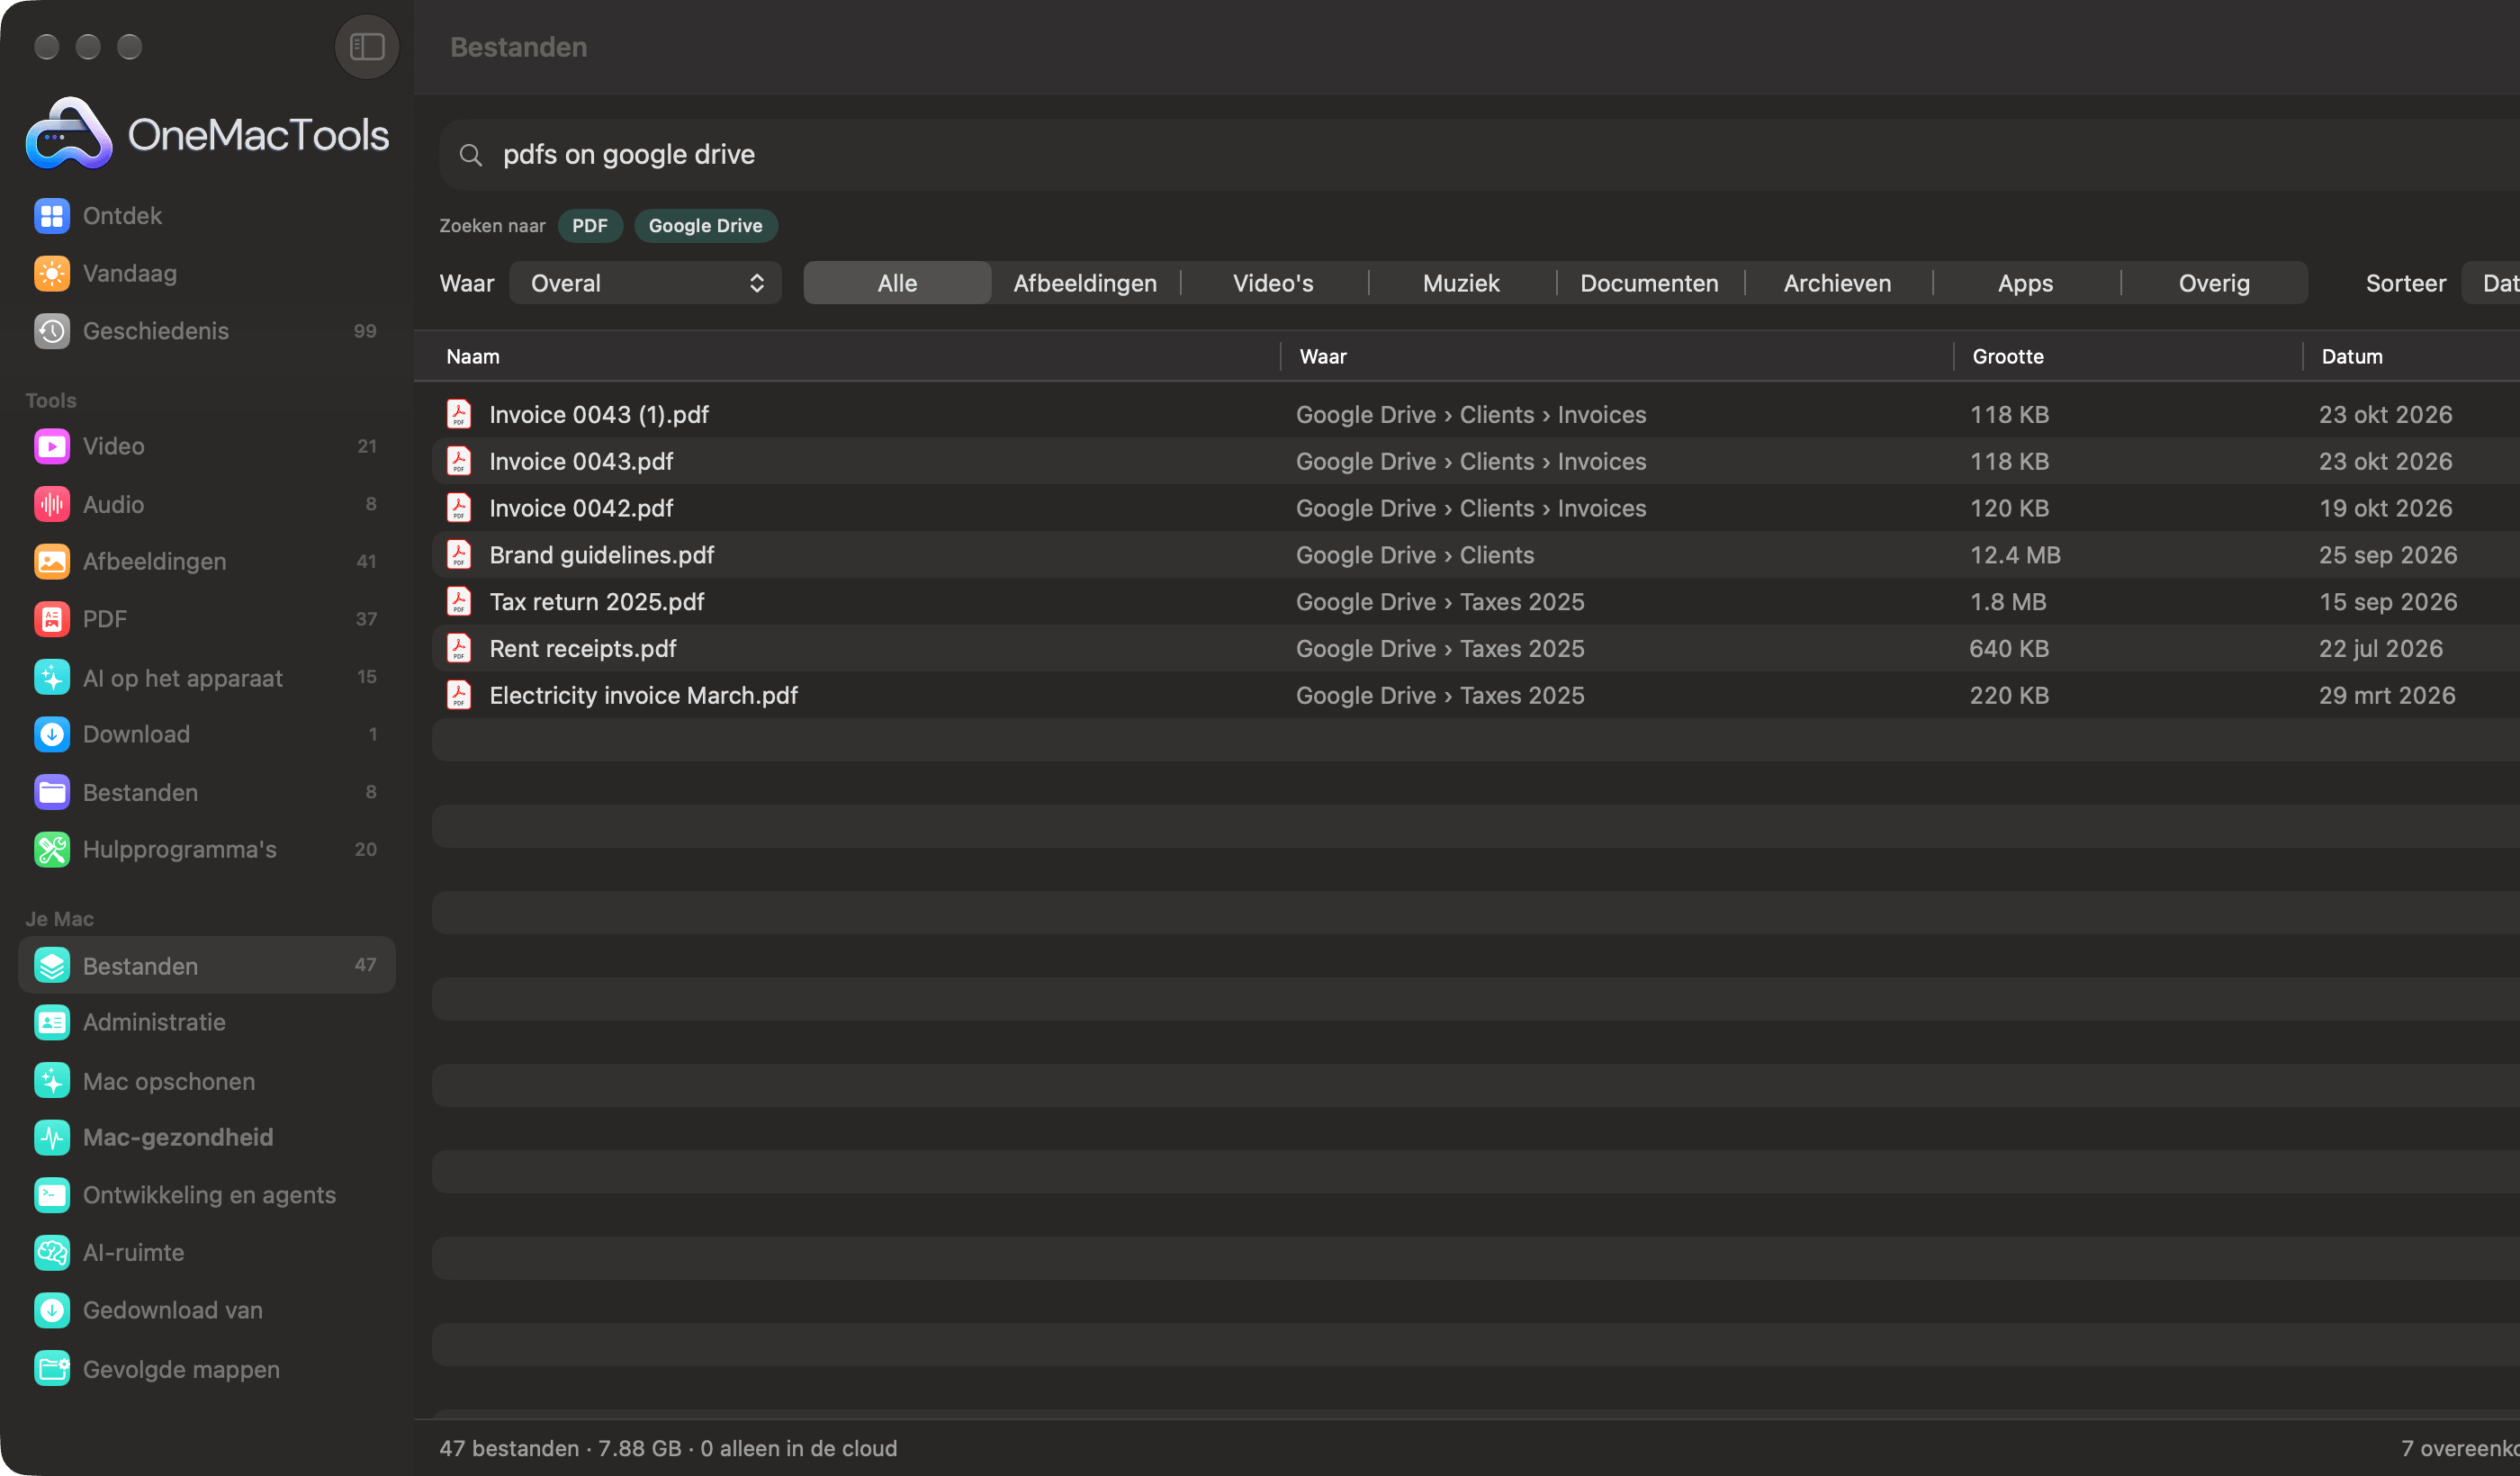Click the Google Drive filter chip

click(x=705, y=226)
